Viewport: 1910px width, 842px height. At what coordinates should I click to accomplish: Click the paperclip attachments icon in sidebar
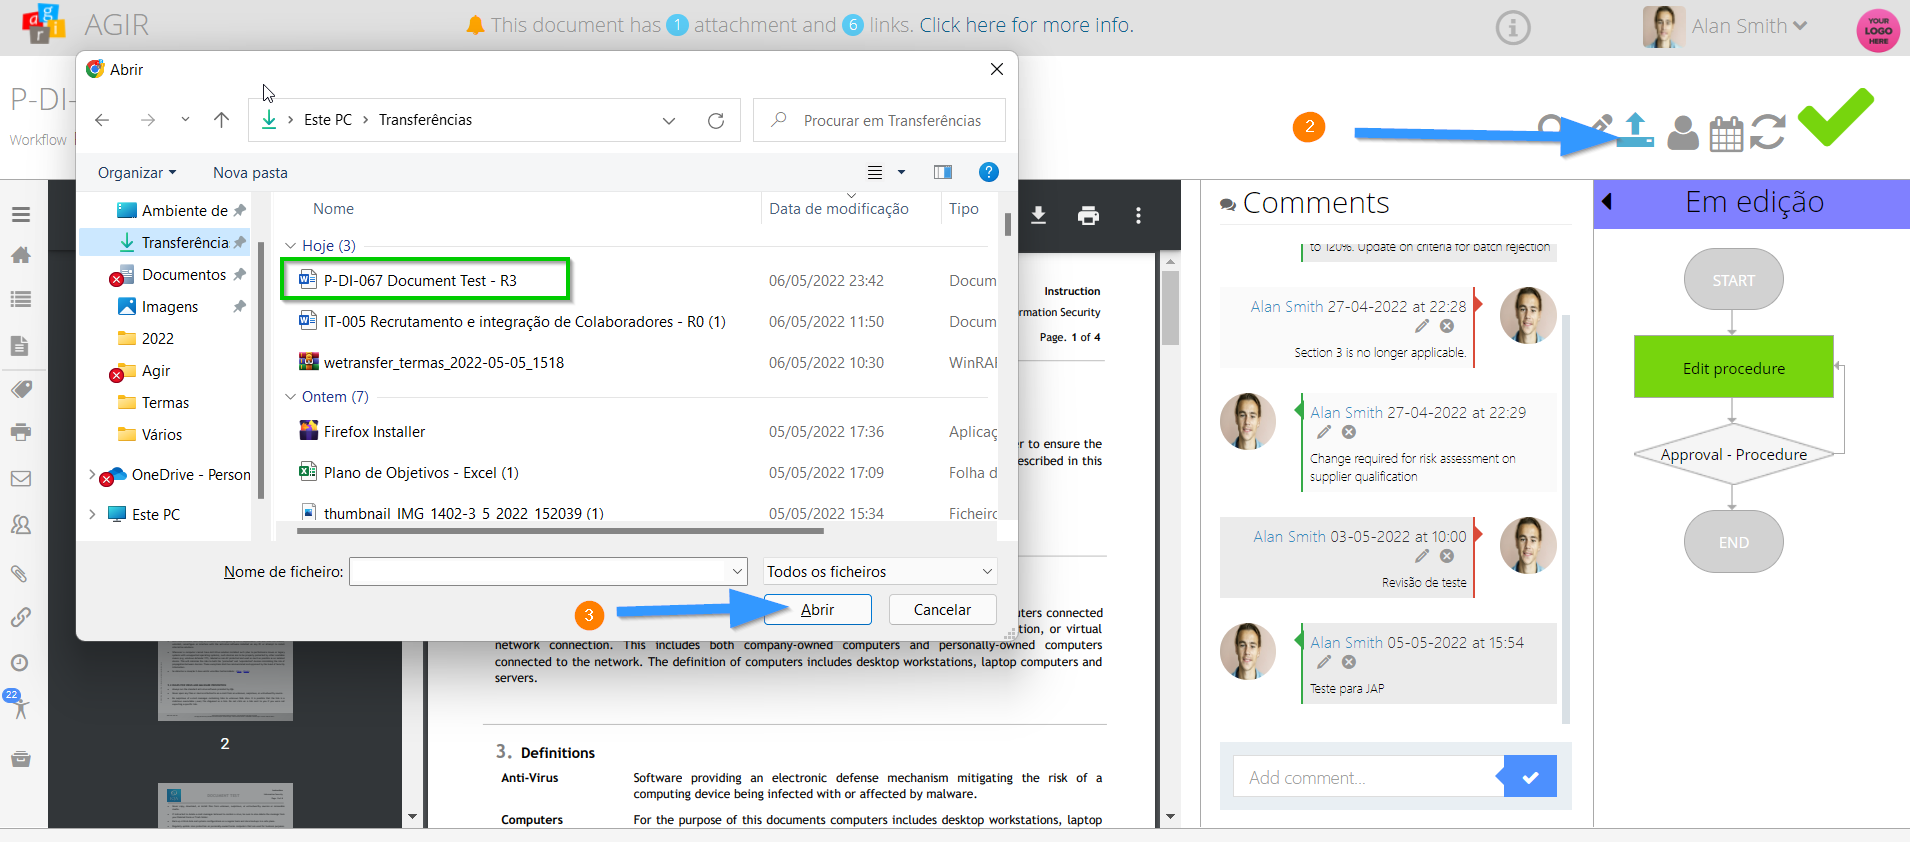[x=19, y=573]
